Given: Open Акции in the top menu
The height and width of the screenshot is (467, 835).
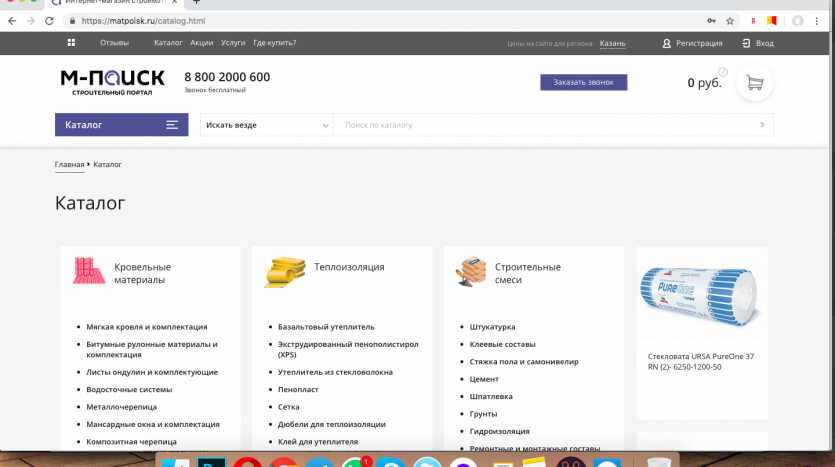Looking at the screenshot, I should pyautogui.click(x=202, y=43).
